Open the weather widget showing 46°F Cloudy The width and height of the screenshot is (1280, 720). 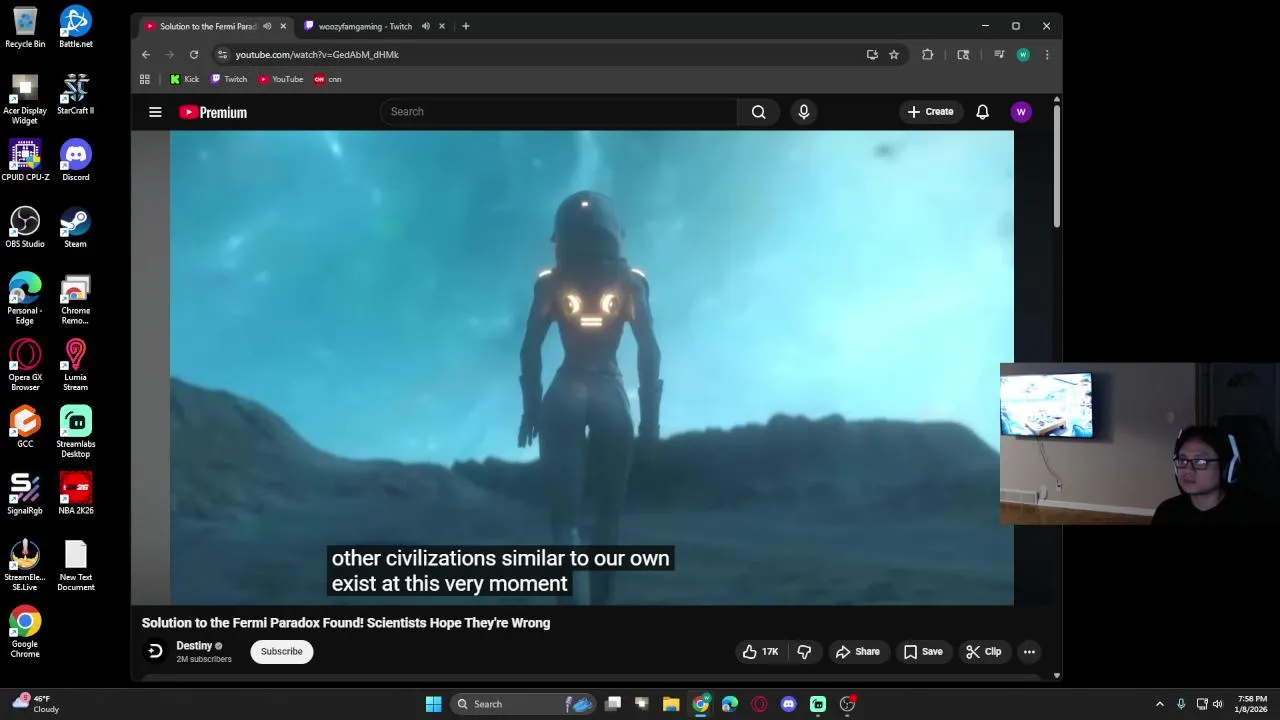(x=36, y=704)
